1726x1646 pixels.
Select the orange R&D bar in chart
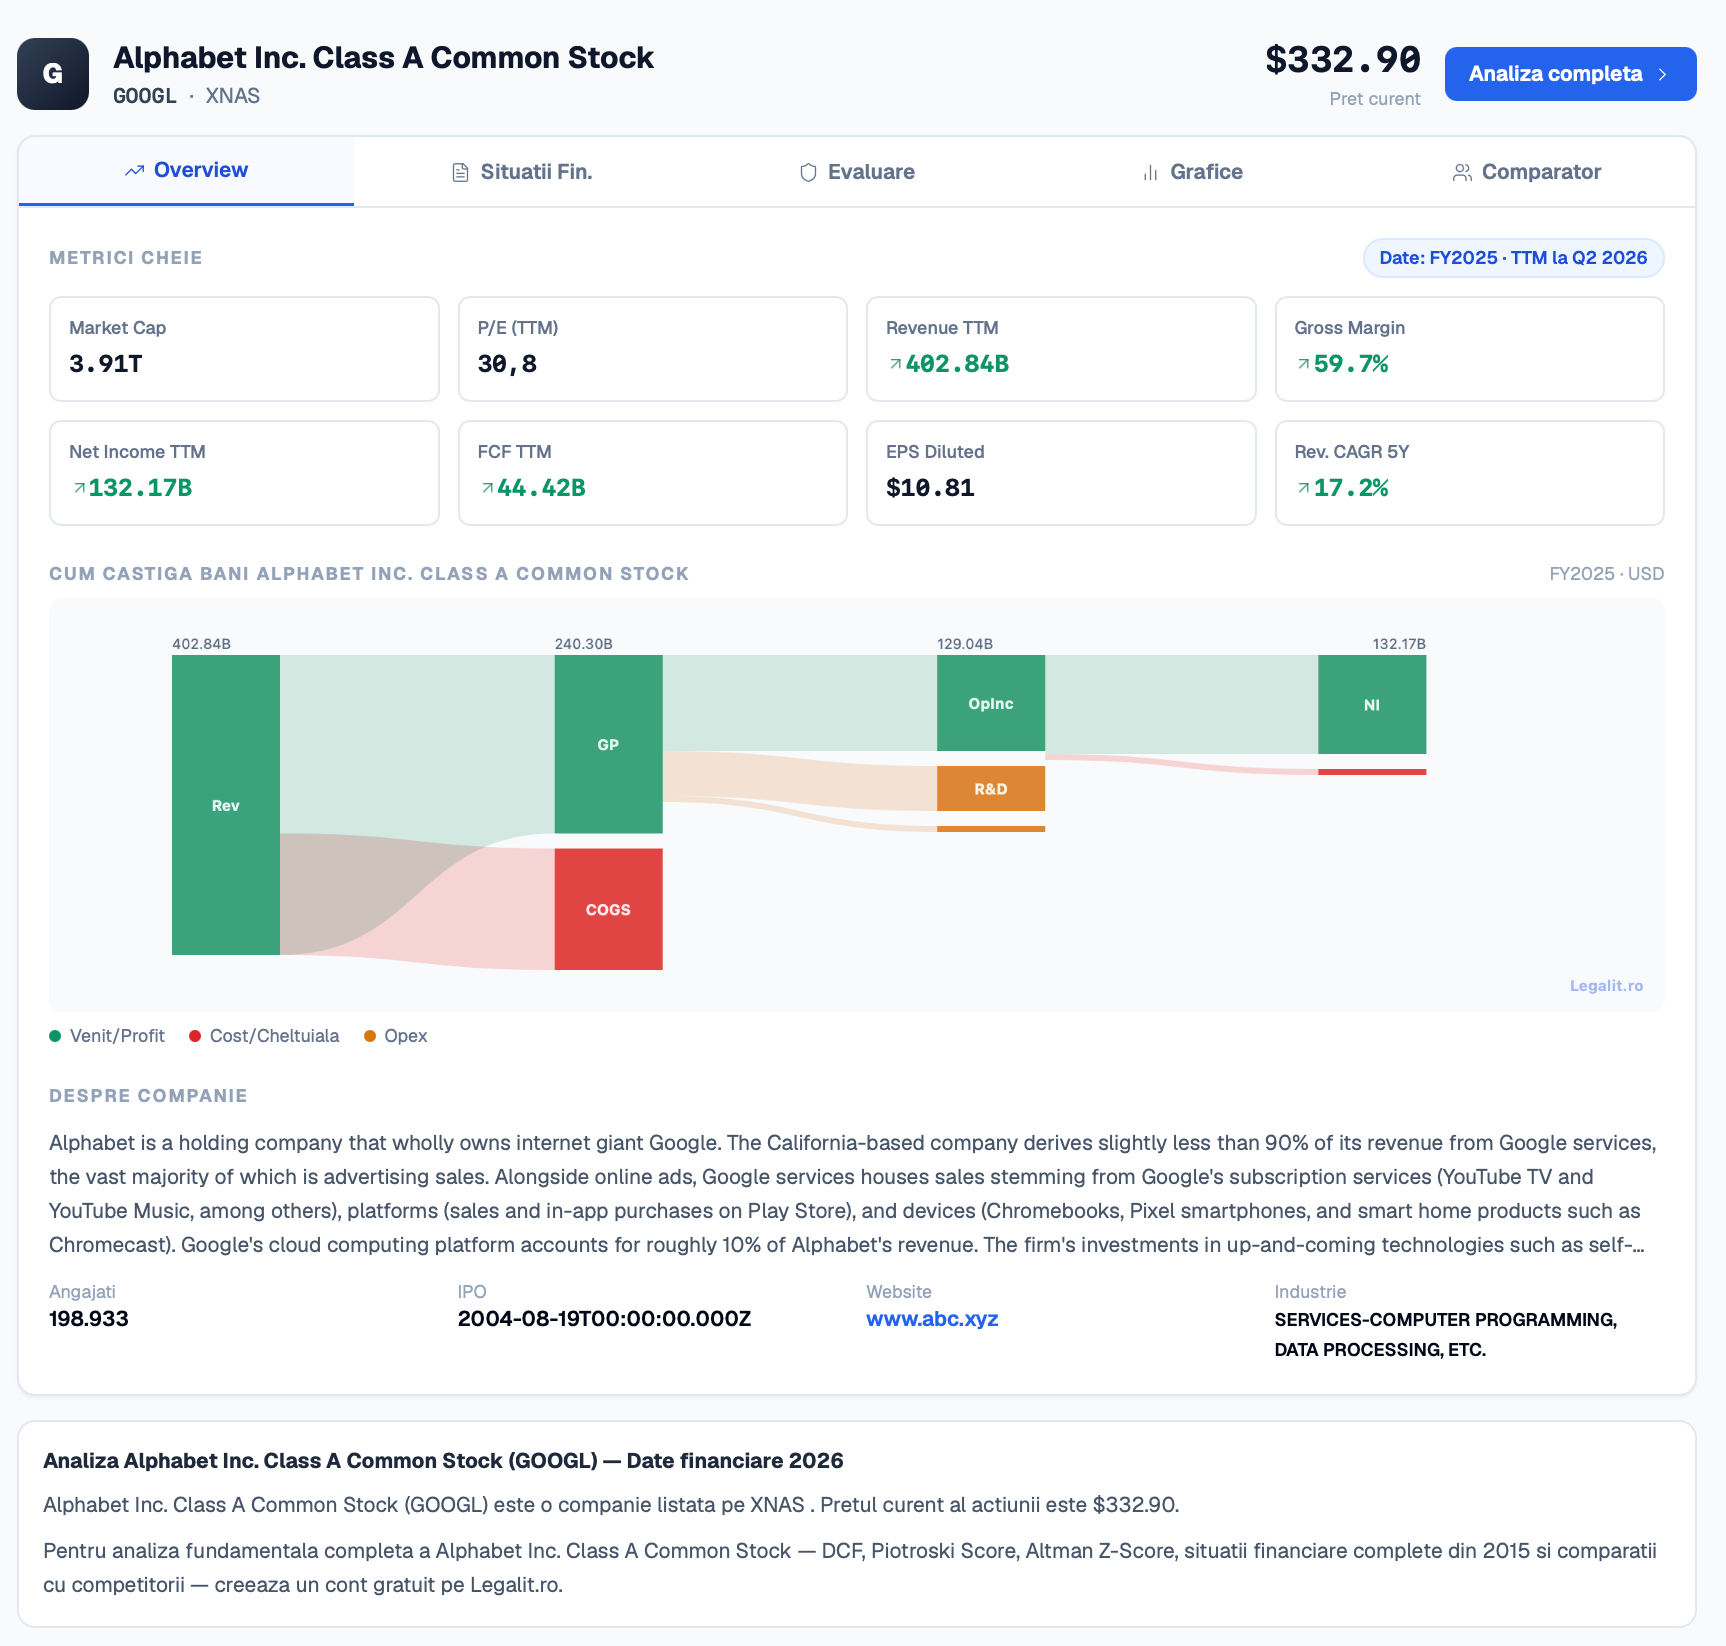click(991, 789)
